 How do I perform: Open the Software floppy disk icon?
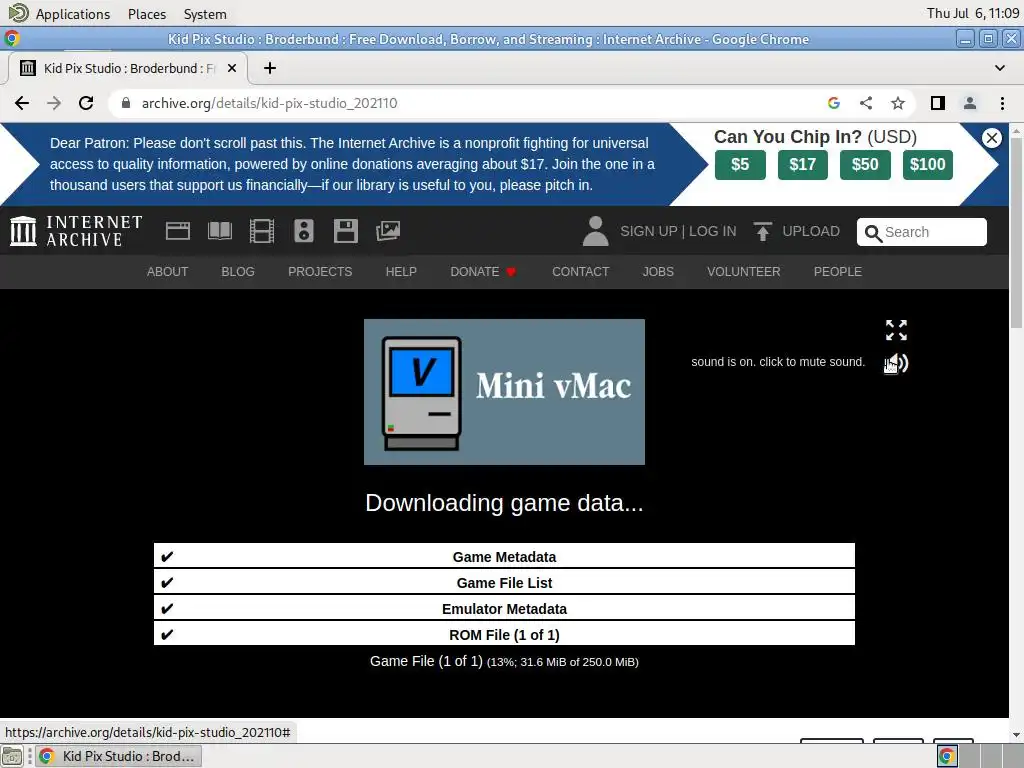coord(345,231)
